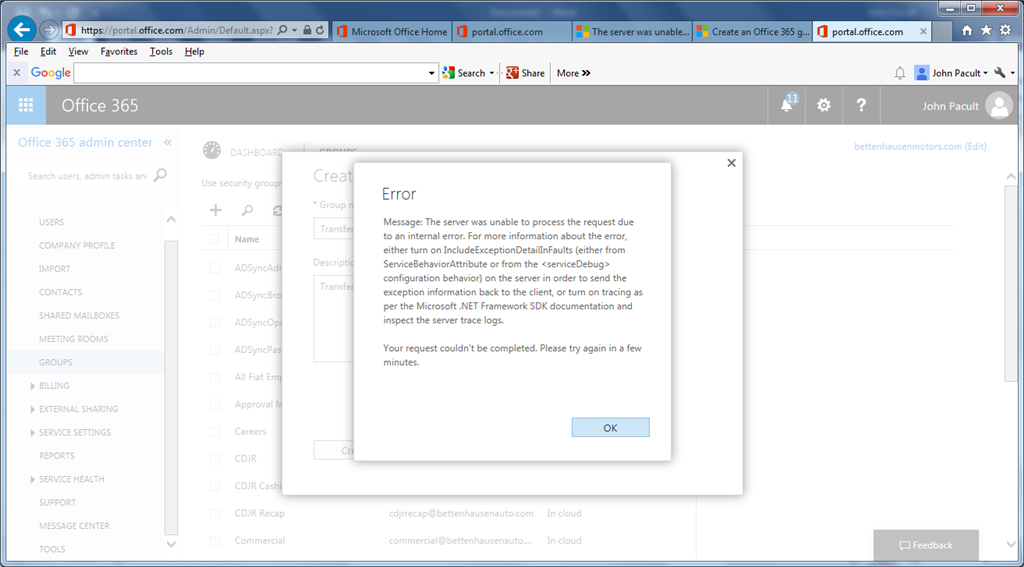Viewport: 1024px width, 567px height.
Task: Click the add group plus icon
Action: pos(216,210)
